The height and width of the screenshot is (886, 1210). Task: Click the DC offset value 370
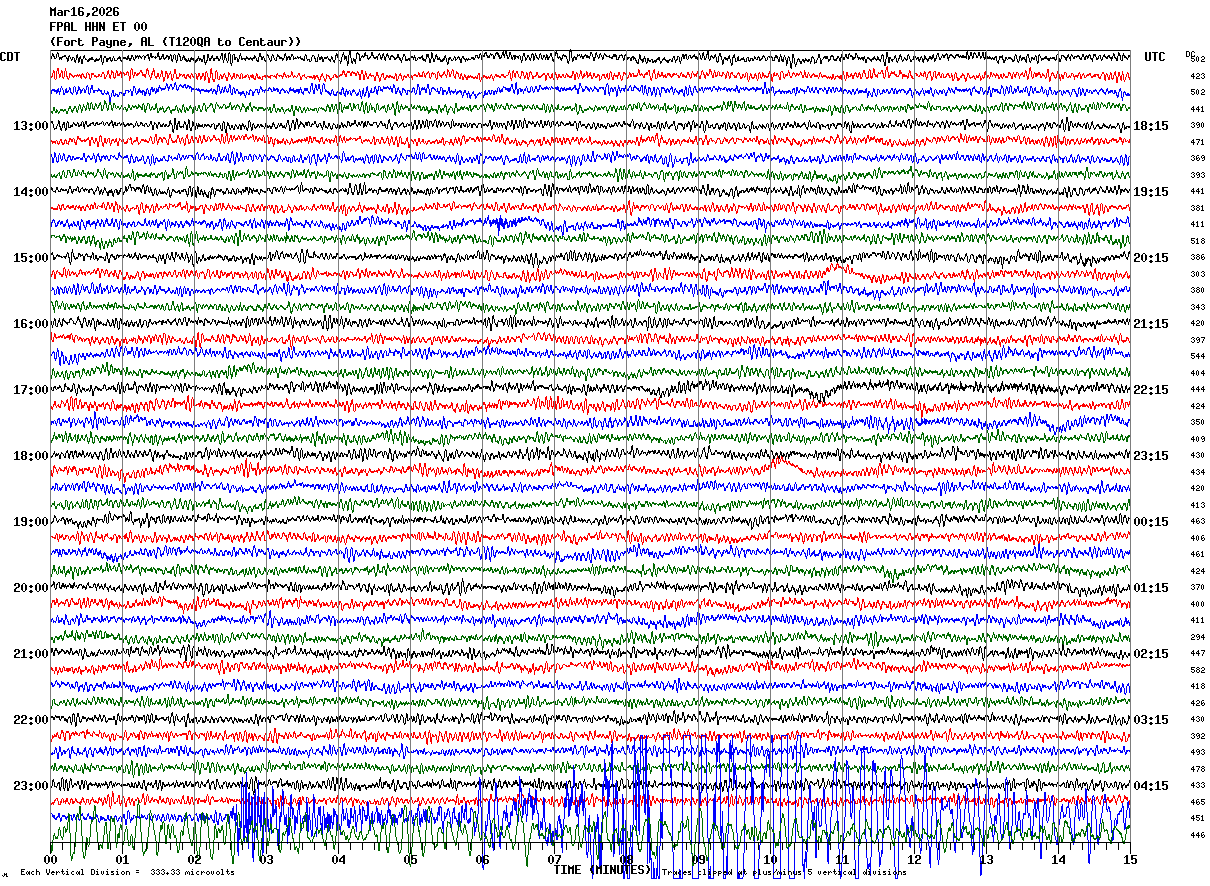pyautogui.click(x=1197, y=588)
